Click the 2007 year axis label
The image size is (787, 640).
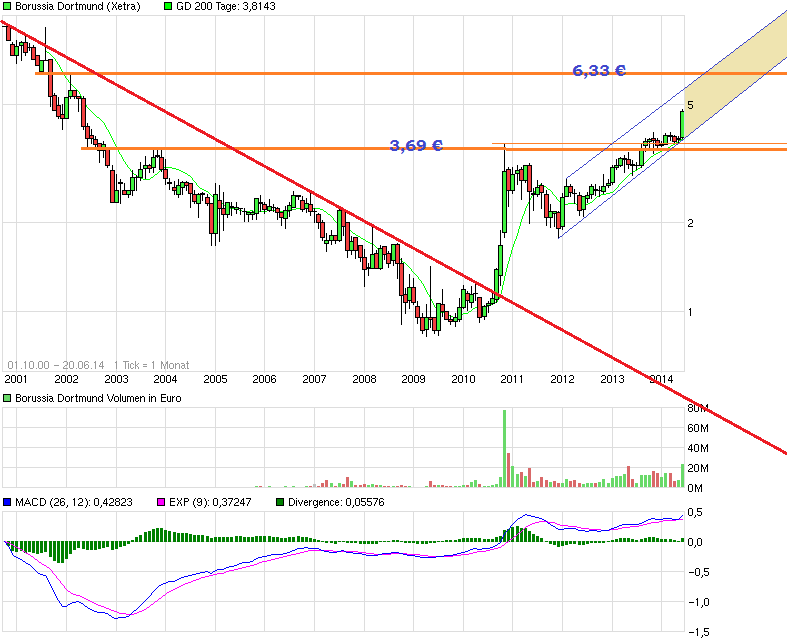tap(314, 379)
